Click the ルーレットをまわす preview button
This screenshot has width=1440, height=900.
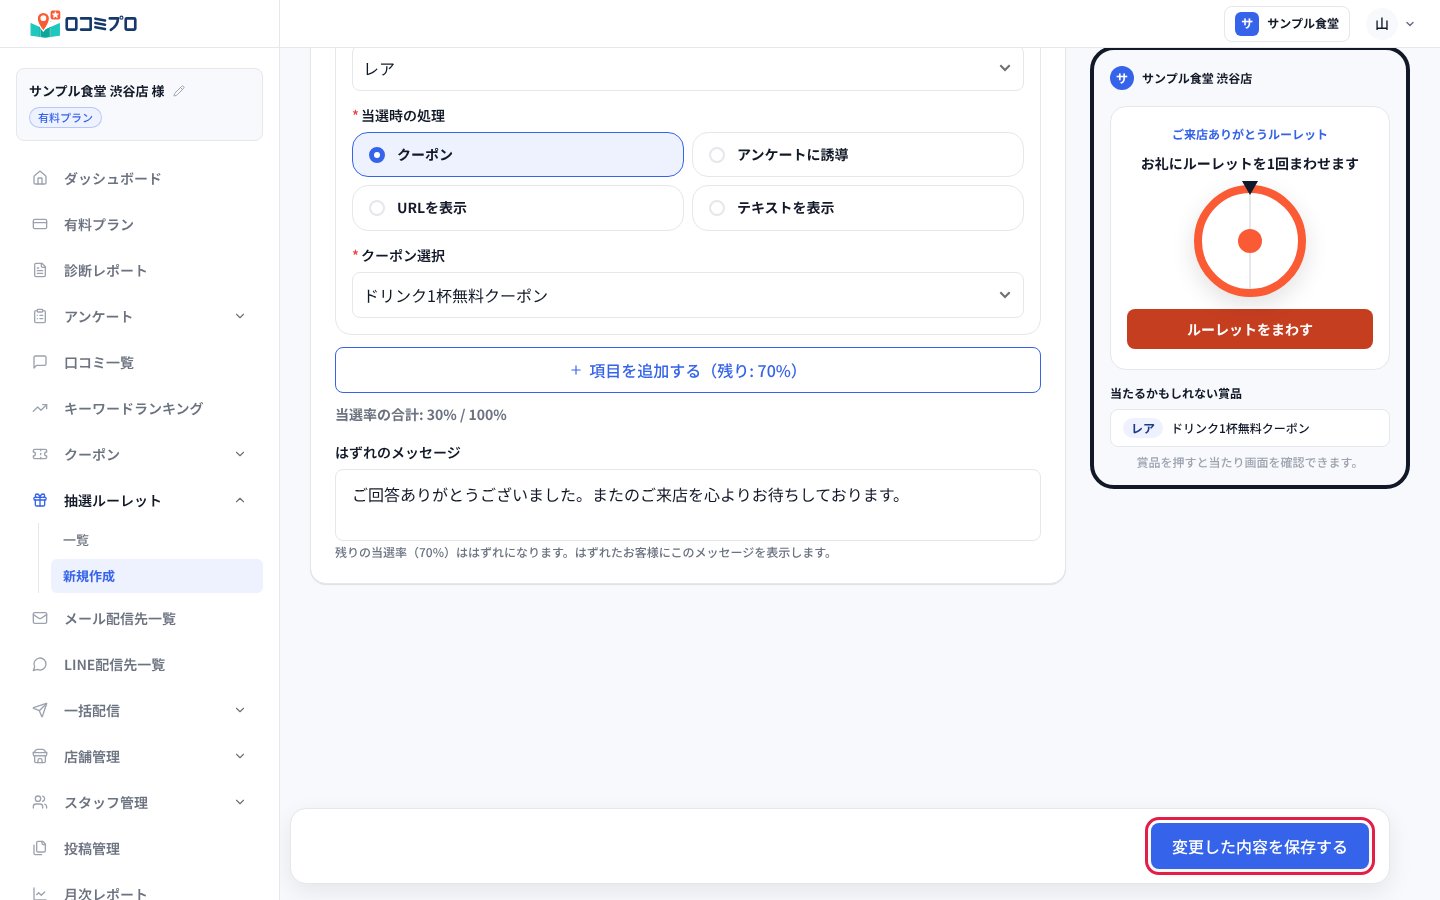coord(1250,329)
